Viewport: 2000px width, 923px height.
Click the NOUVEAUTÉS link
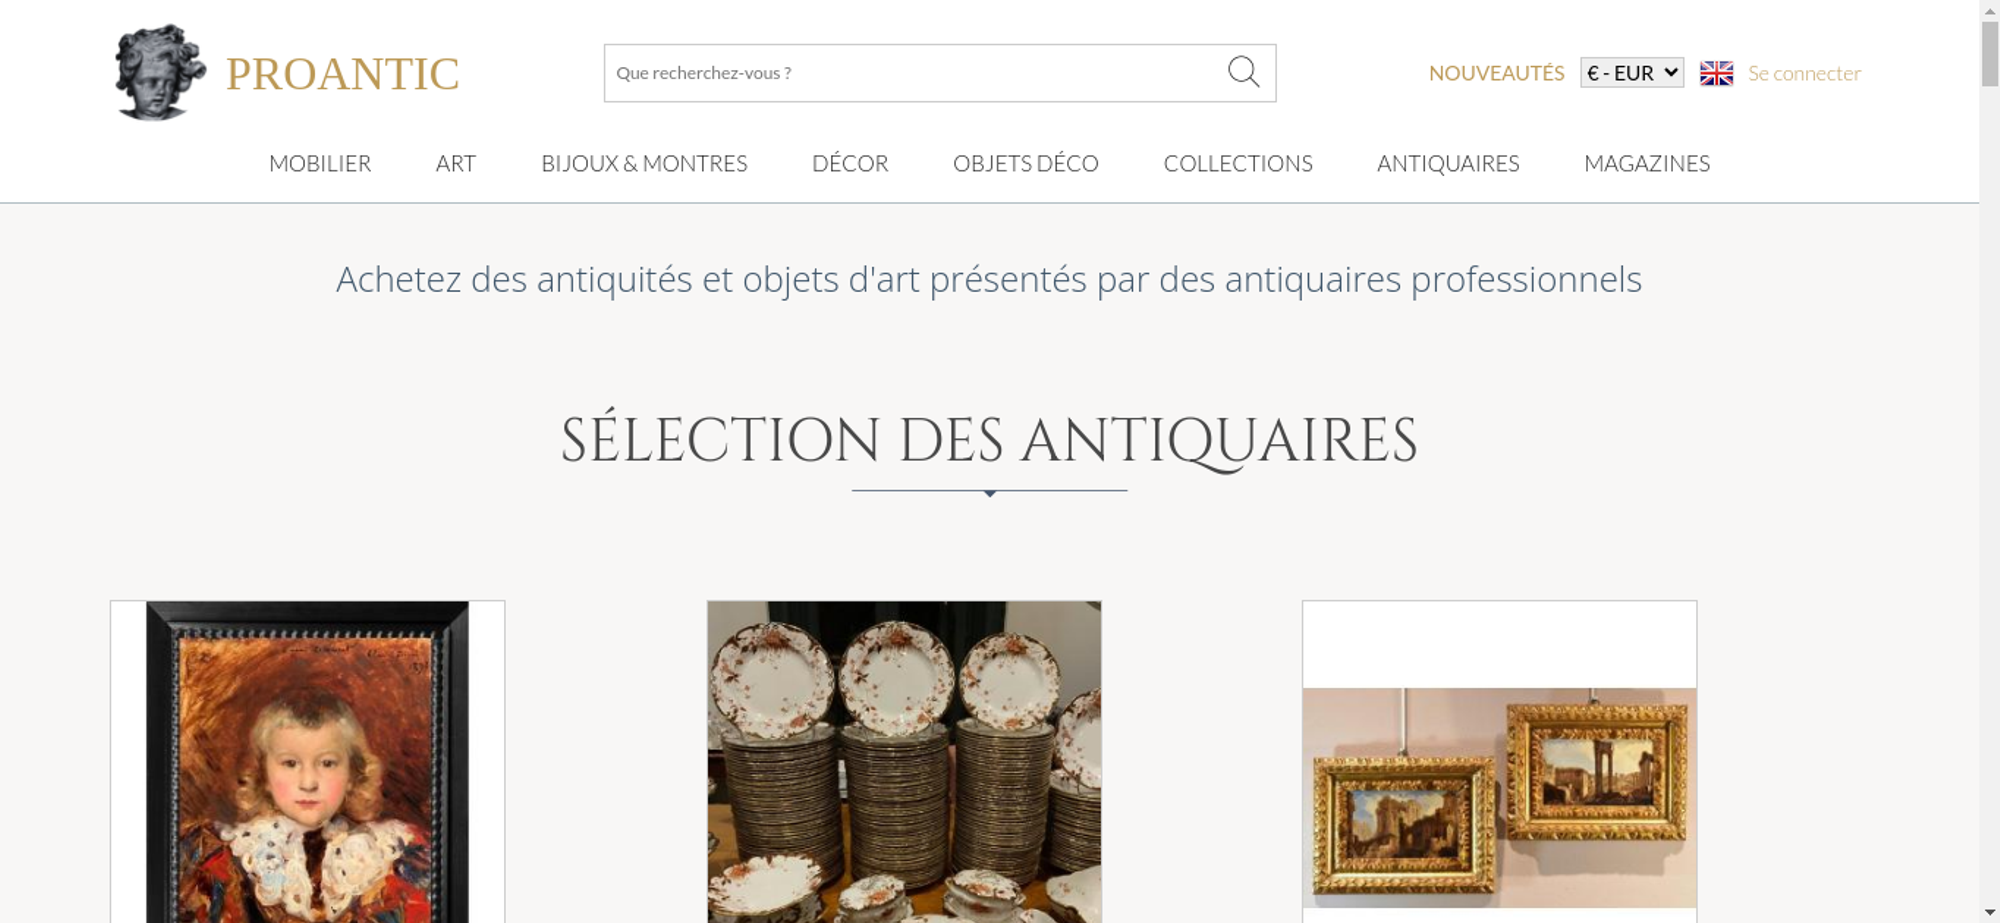[1496, 73]
